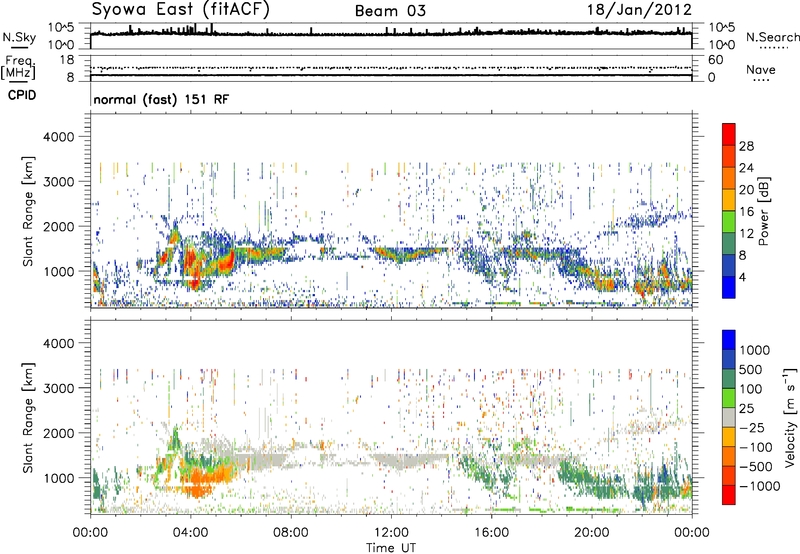Select the 16 dB value on power colorbar
The image size is (800, 554).
746,212
